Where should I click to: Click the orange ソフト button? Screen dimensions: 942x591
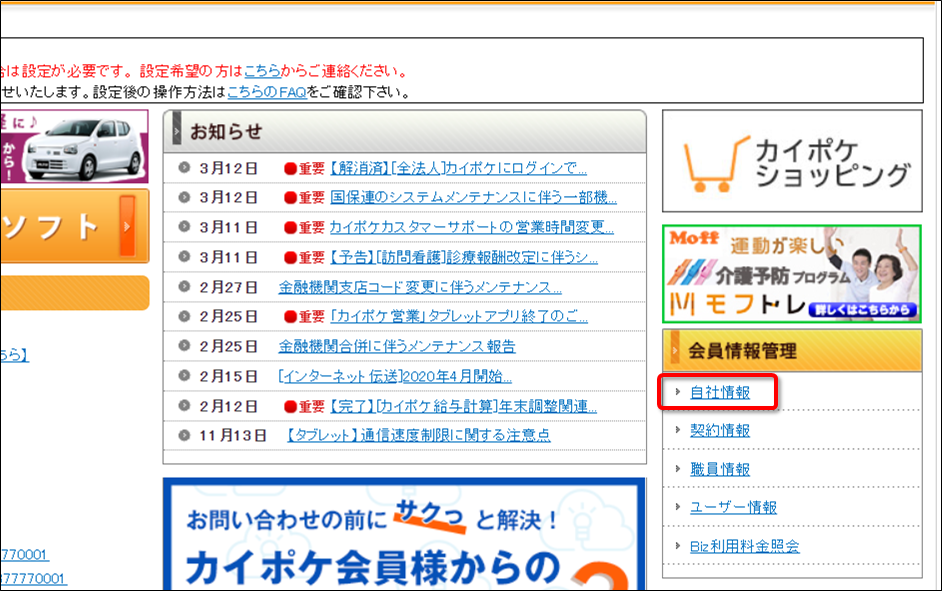coord(74,226)
